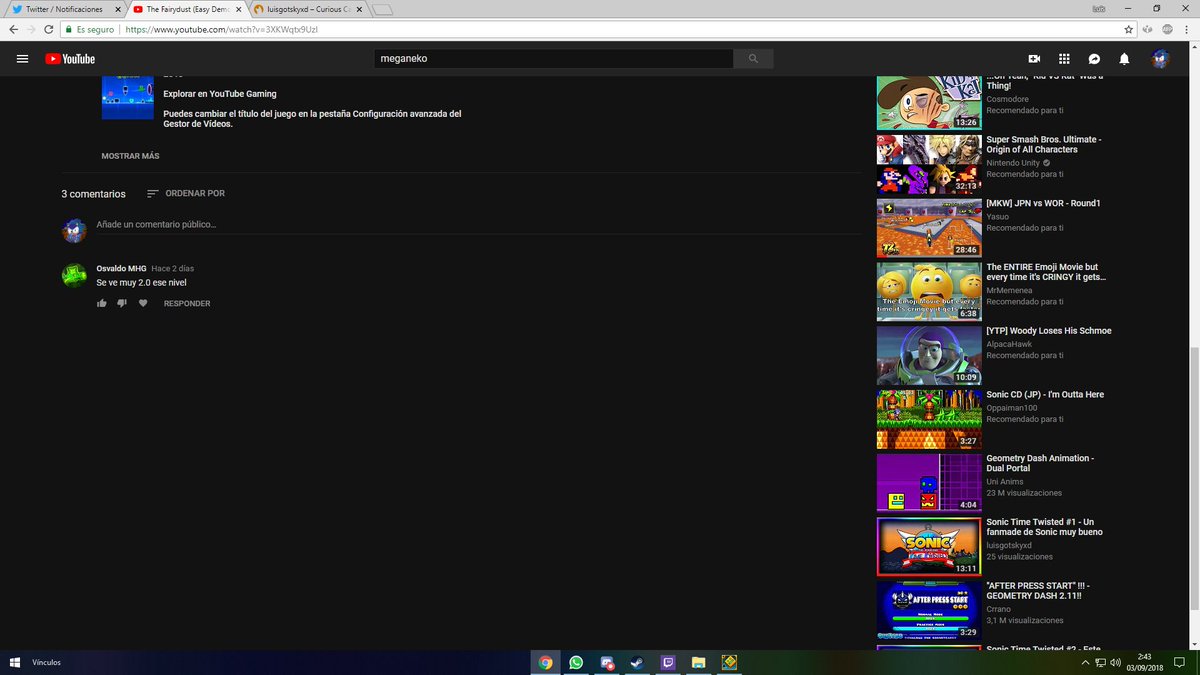The height and width of the screenshot is (675, 1200).
Task: Click Osvaldo MHG's green avatar
Action: (74, 275)
